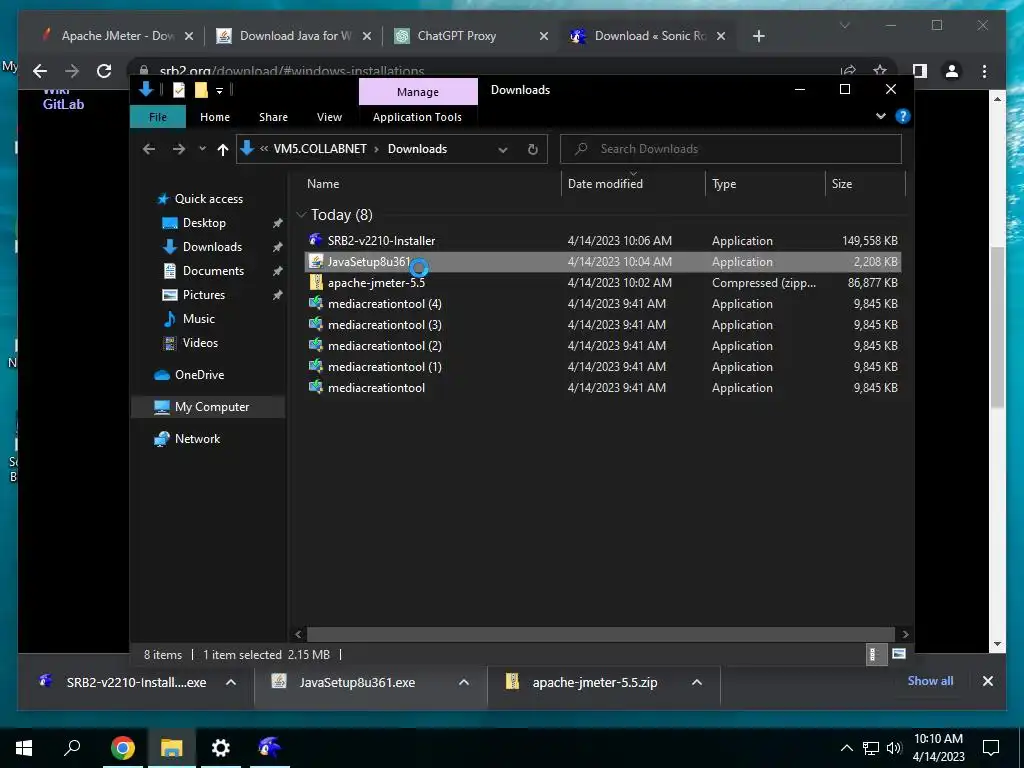1024x768 pixels.
Task: Select the mediacreationtool (4) file icon
Action: tap(316, 303)
